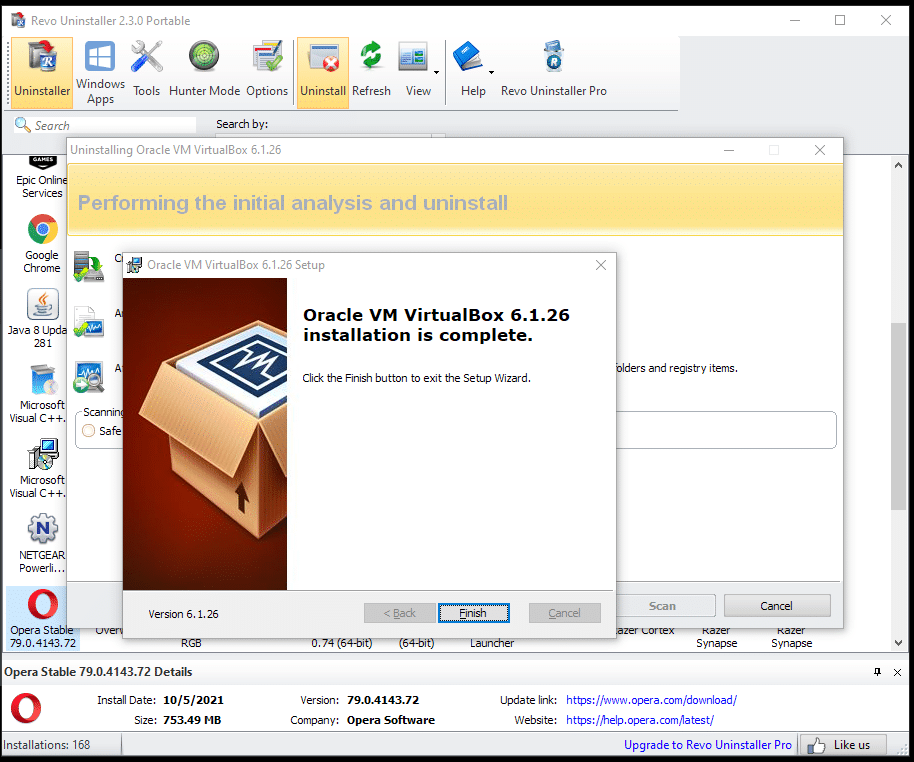
Task: Click the View toolbar icon
Action: pyautogui.click(x=413, y=58)
